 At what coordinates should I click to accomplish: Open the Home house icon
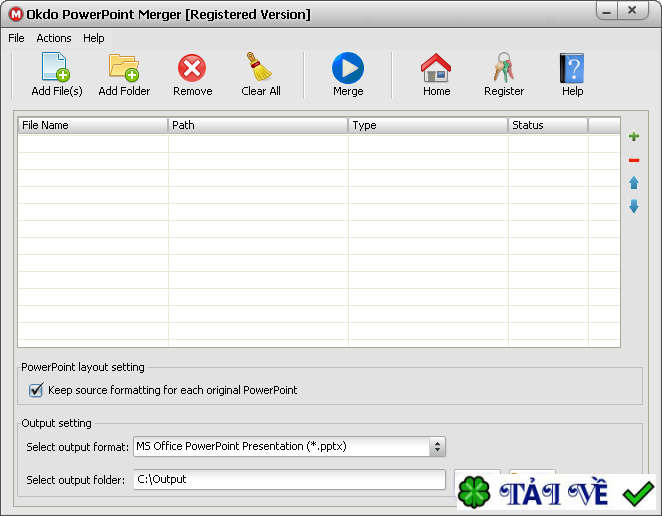tap(436, 68)
